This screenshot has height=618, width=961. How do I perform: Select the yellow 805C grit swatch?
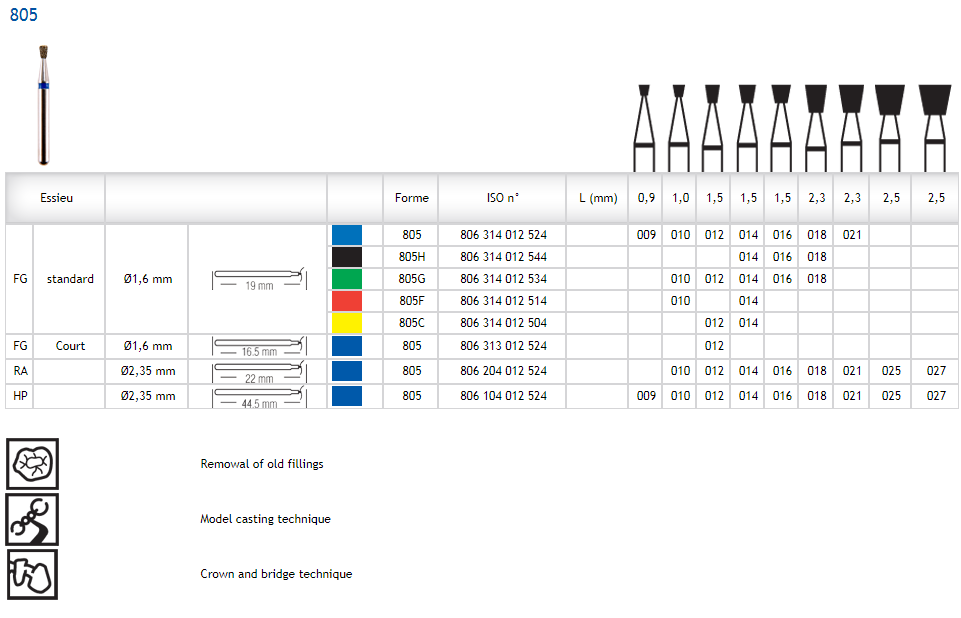pos(346,323)
